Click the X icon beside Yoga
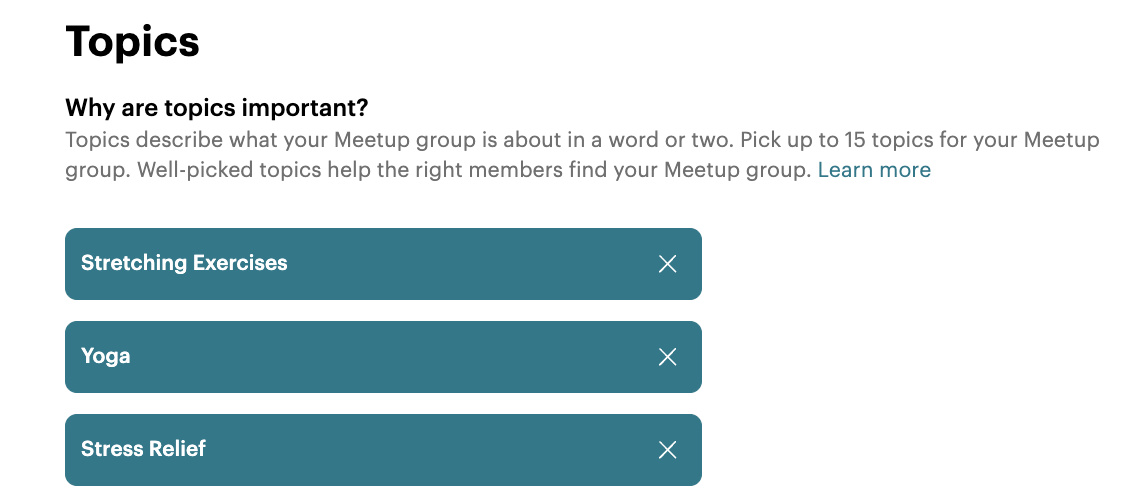The width and height of the screenshot is (1138, 502). pos(668,357)
